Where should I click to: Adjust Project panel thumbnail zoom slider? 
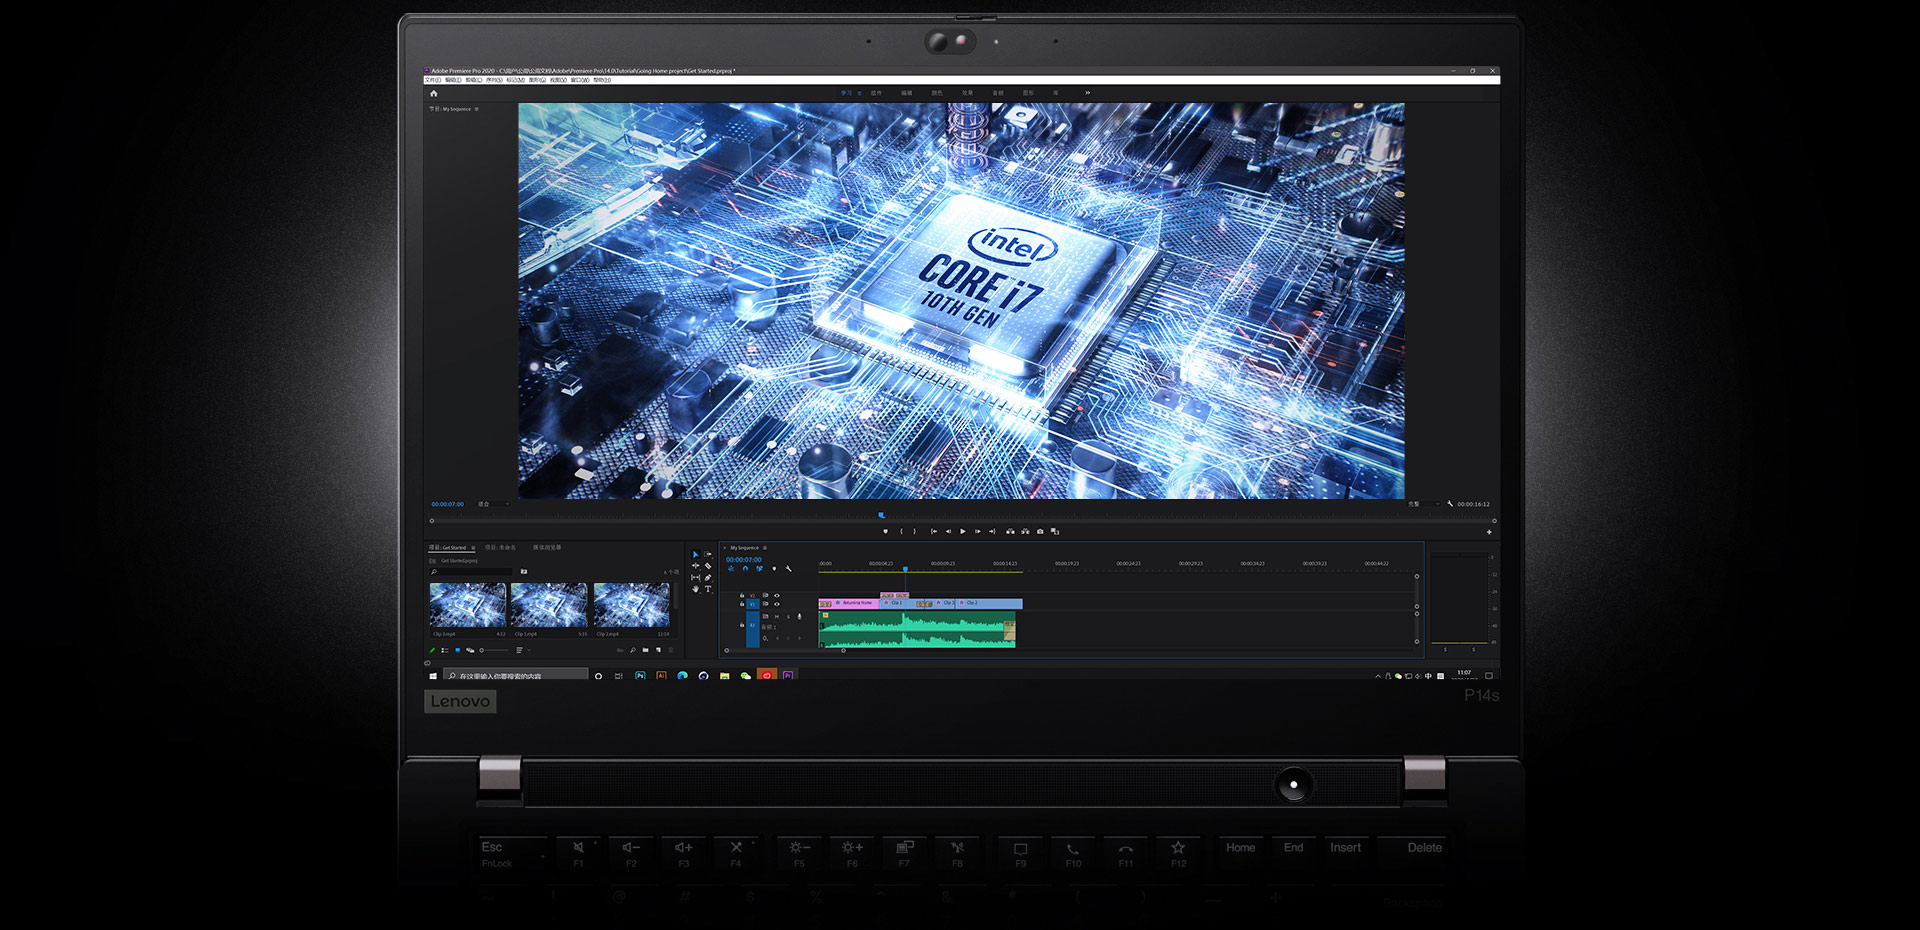coord(494,650)
